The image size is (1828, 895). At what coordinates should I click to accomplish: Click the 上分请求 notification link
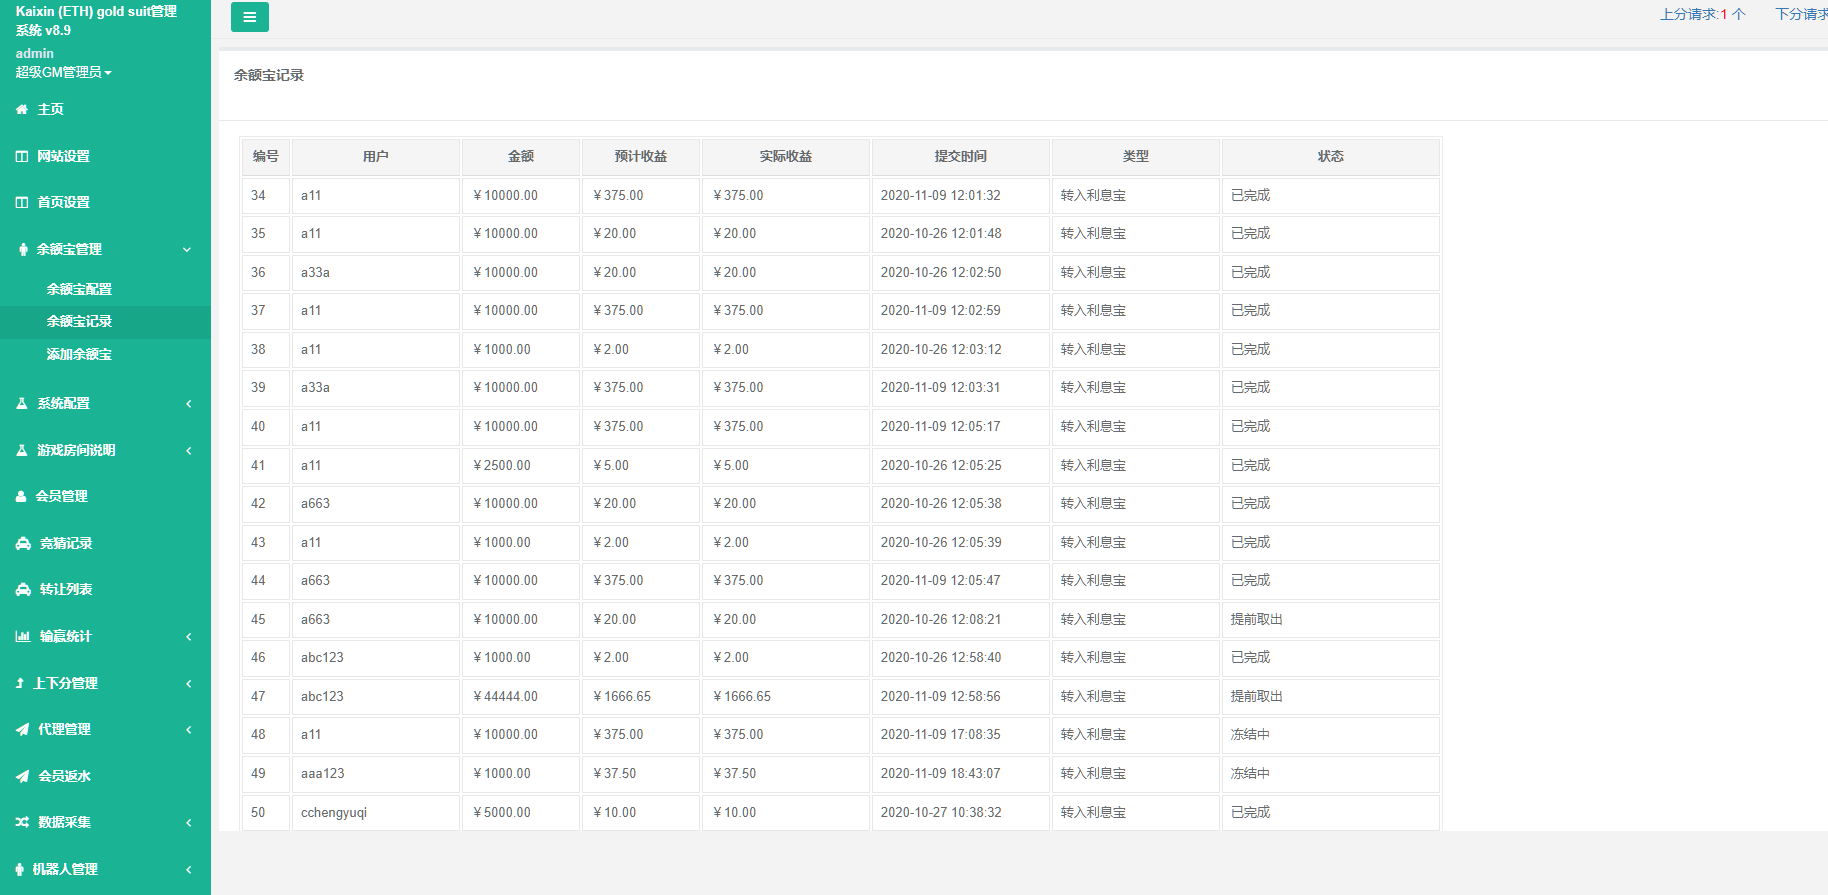point(1702,14)
